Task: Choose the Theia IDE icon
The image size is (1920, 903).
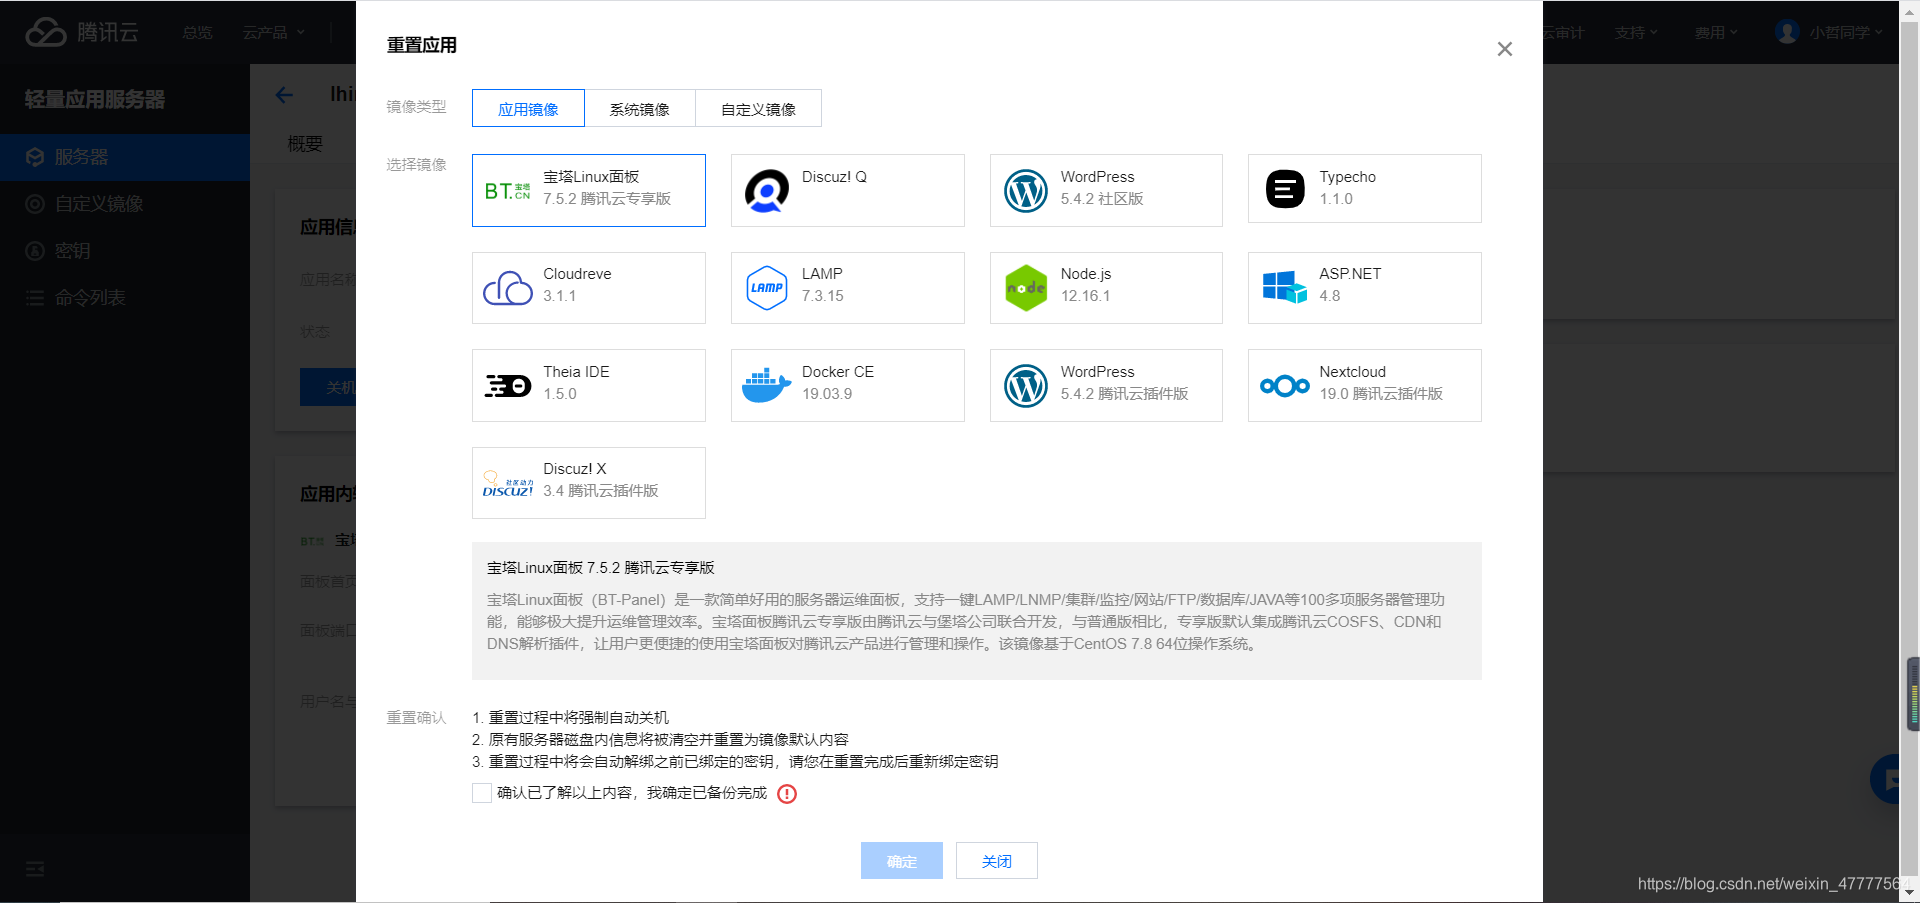Action: coord(508,385)
